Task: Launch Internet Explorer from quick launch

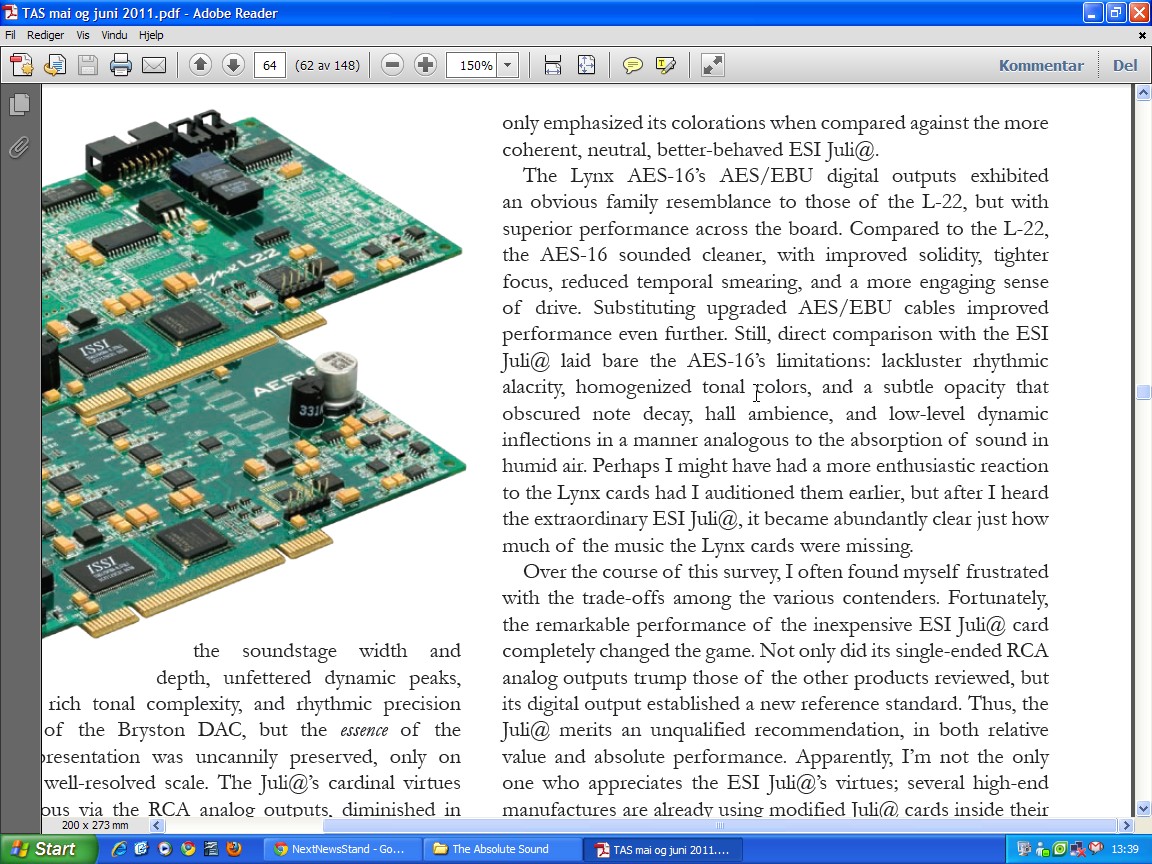Action: pos(118,849)
